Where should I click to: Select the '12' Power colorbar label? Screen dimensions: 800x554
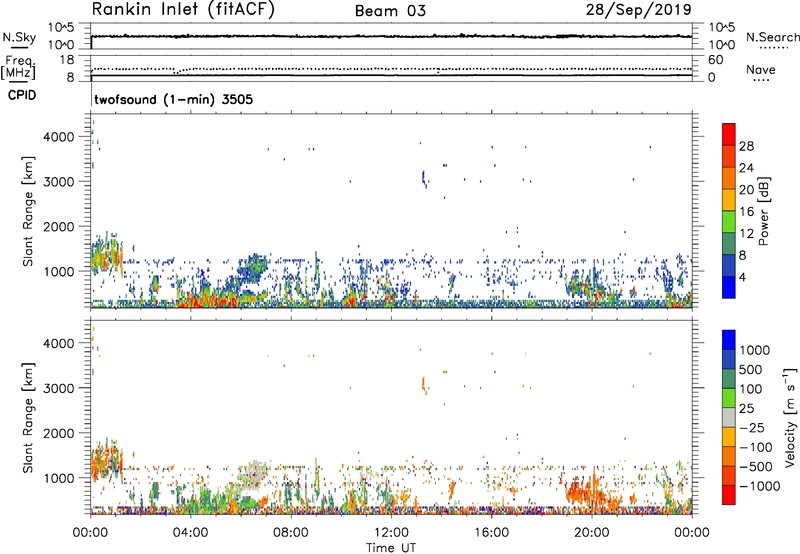(746, 234)
